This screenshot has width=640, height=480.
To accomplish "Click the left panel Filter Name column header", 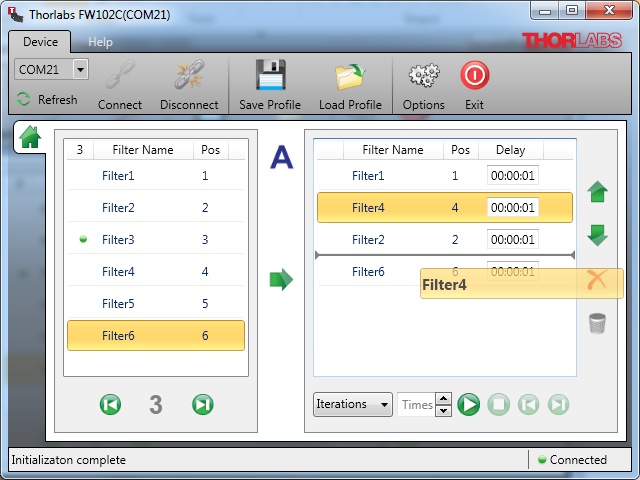I will click(x=143, y=150).
